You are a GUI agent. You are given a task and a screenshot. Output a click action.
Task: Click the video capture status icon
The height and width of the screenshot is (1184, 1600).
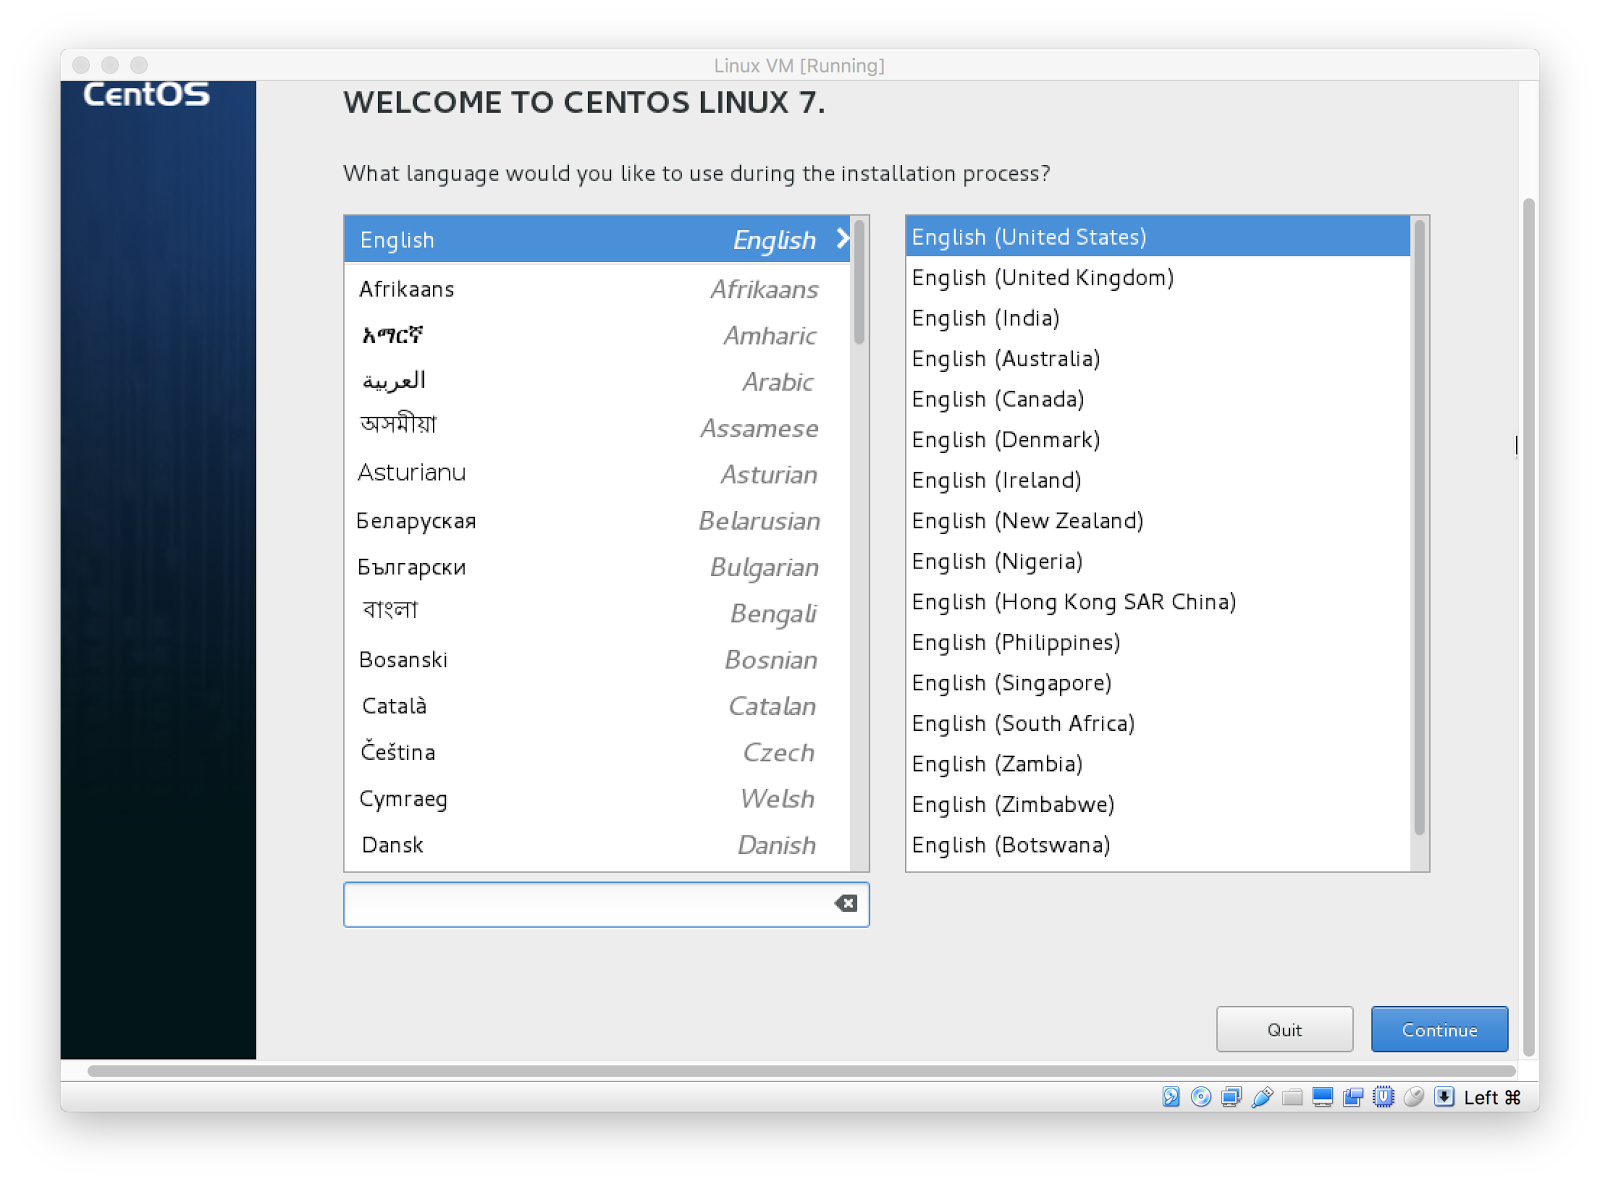pyautogui.click(x=1353, y=1097)
